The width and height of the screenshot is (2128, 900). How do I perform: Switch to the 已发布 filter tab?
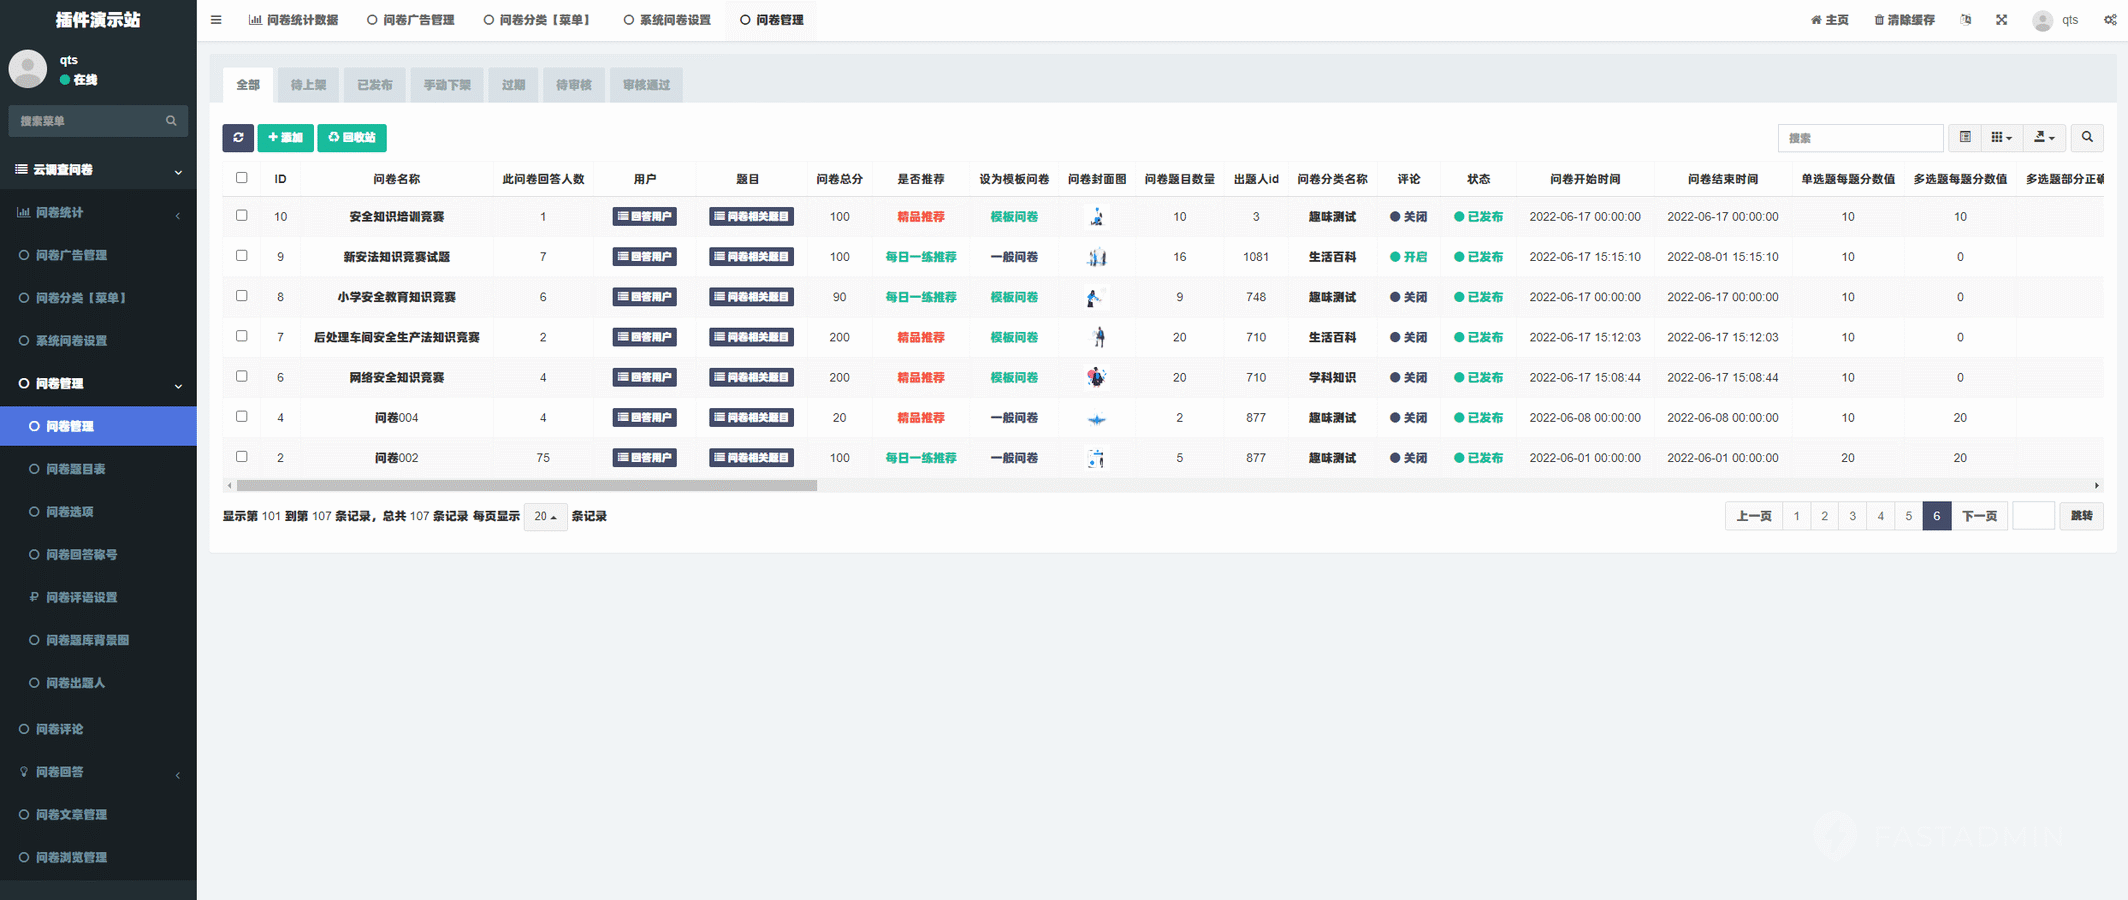tap(375, 85)
